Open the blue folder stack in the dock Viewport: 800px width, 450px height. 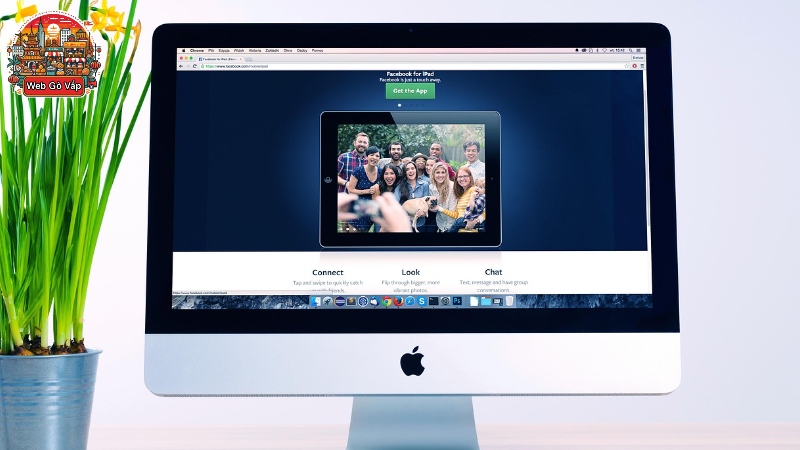tap(486, 302)
